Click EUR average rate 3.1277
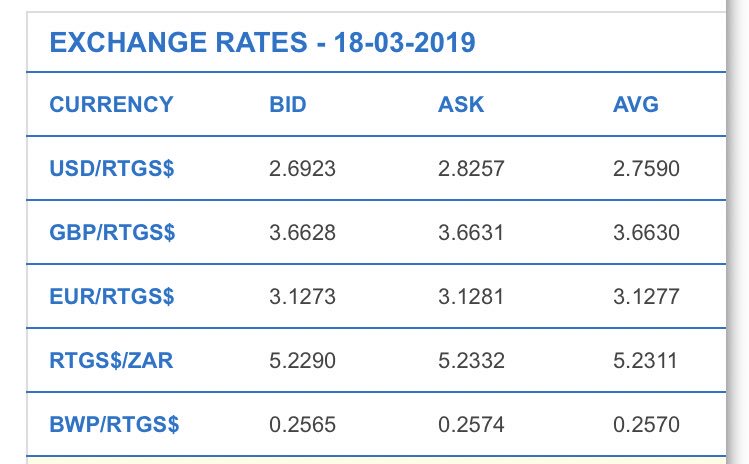Viewport: 749px width, 464px height. click(x=646, y=296)
